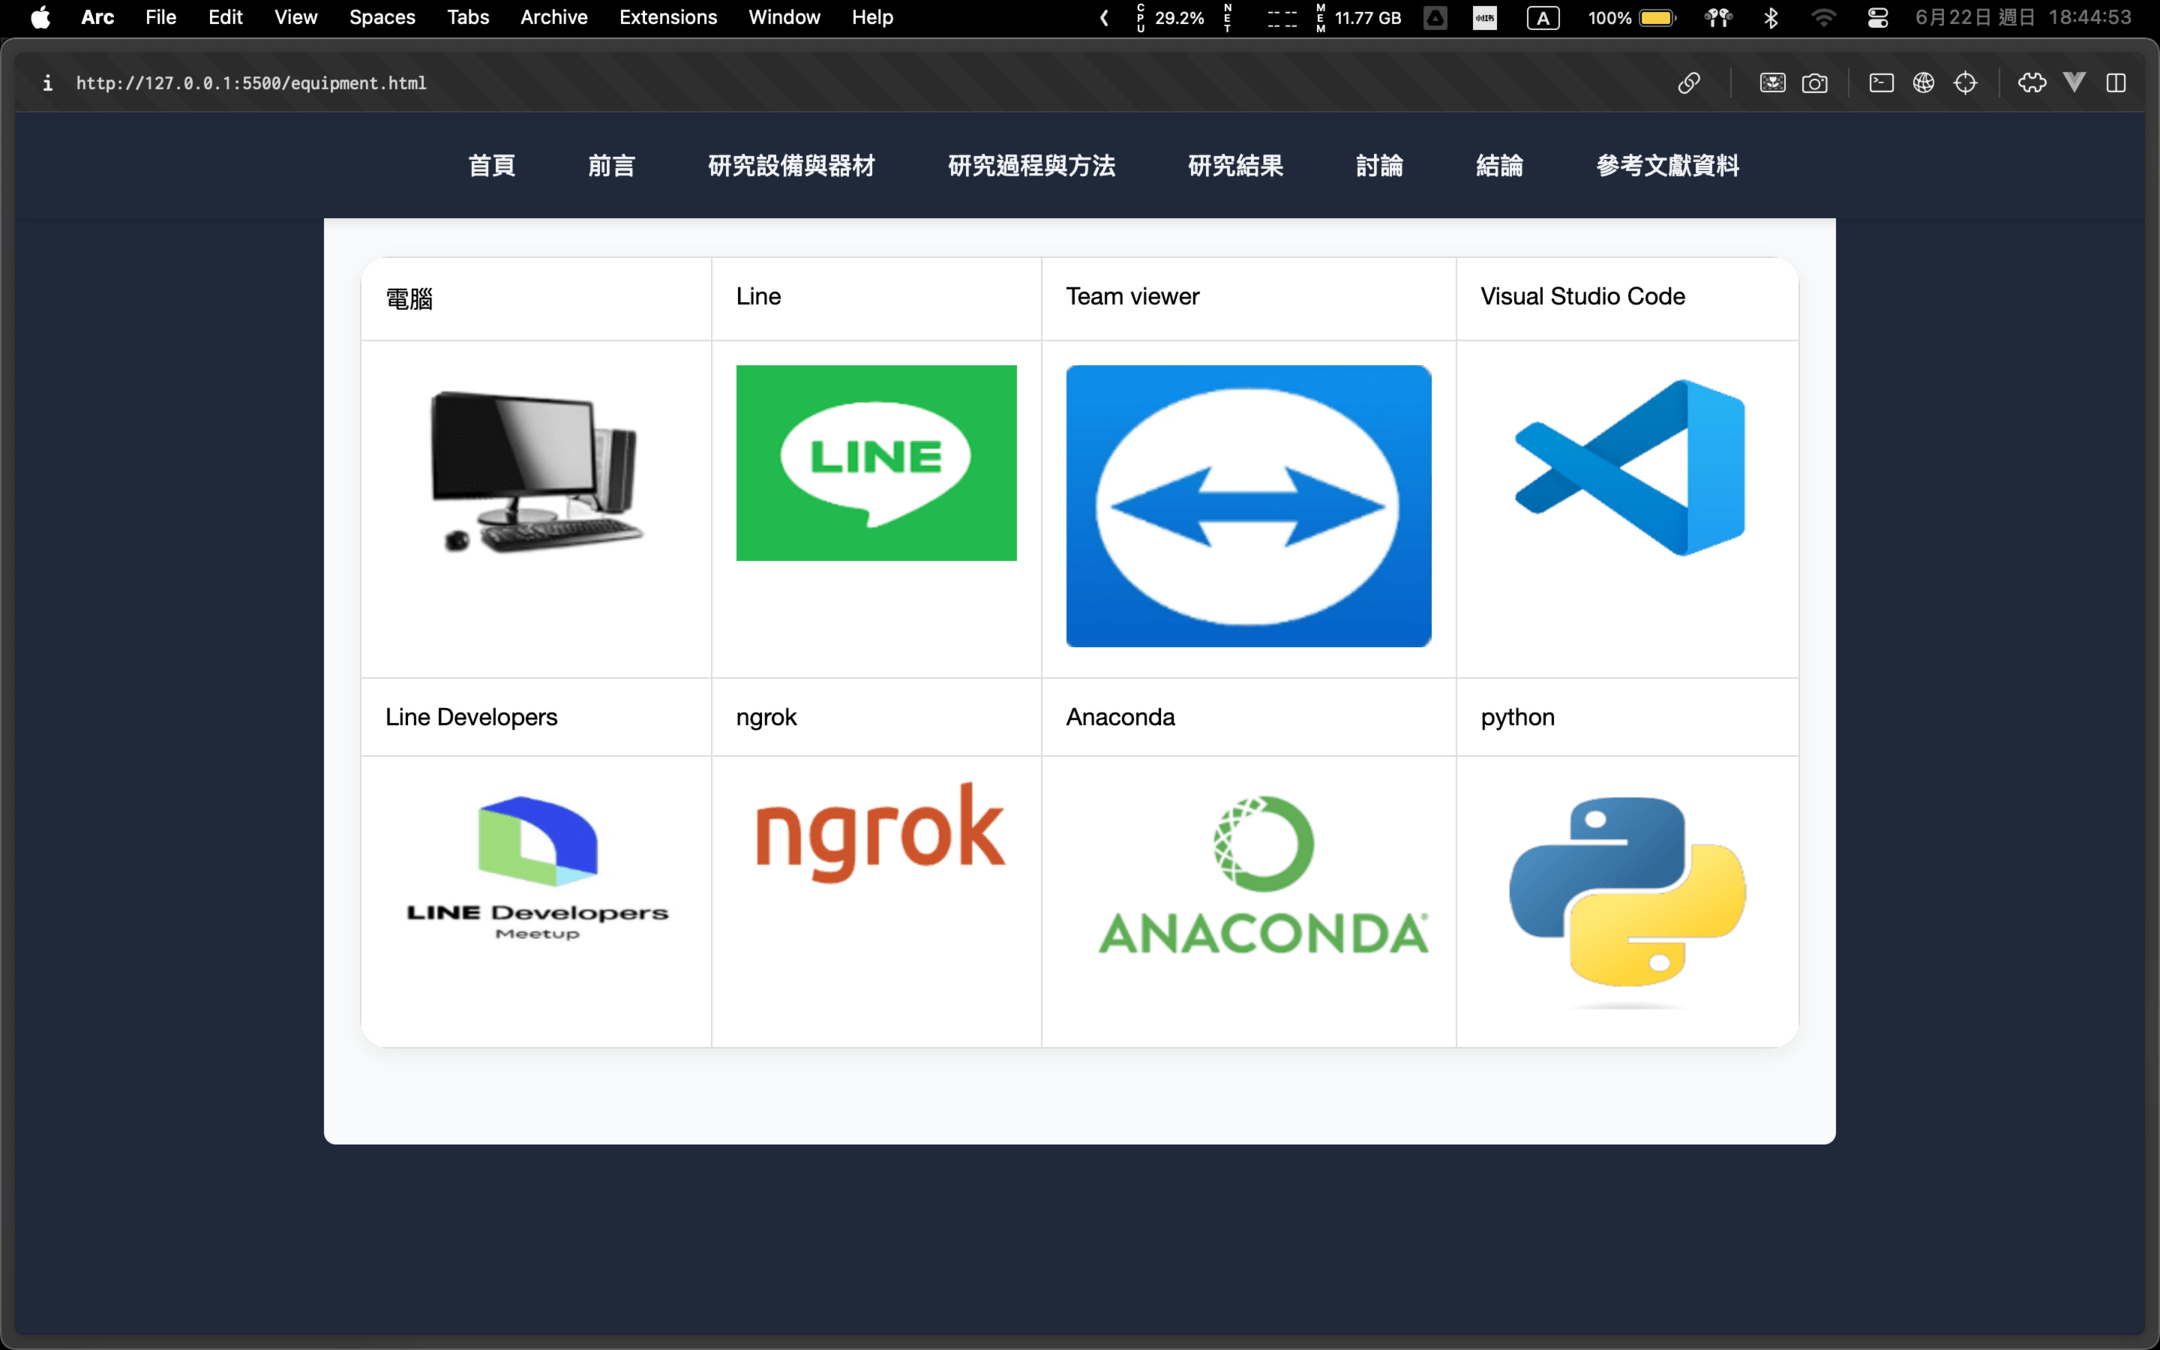
Task: Click the Vue devtools extension icon
Action: coord(2075,83)
